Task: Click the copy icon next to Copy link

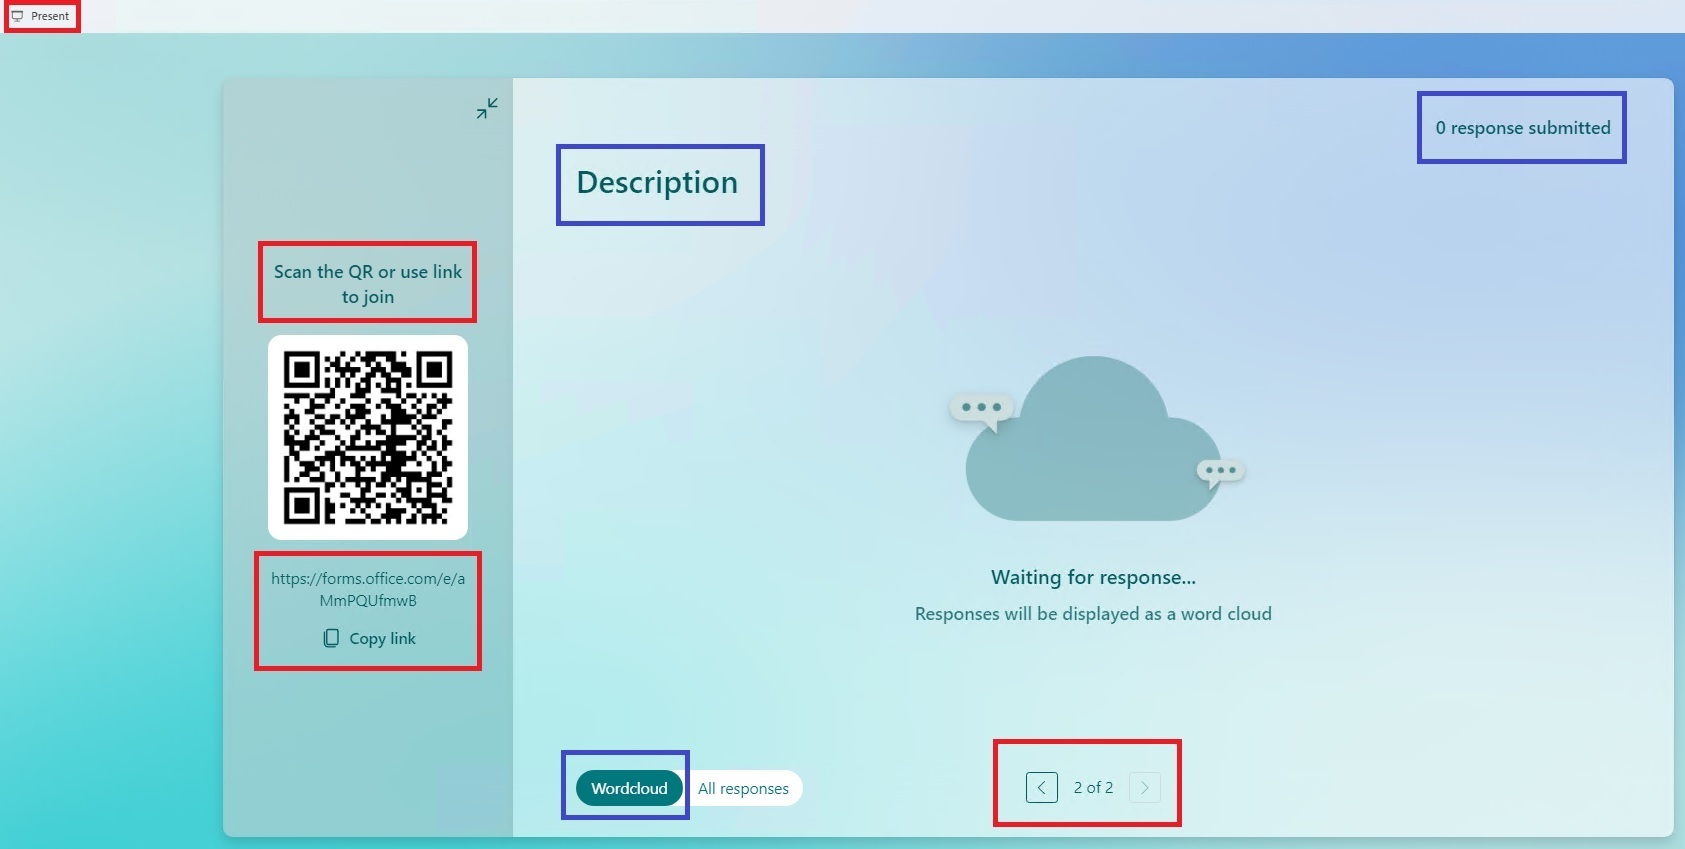Action: point(331,638)
